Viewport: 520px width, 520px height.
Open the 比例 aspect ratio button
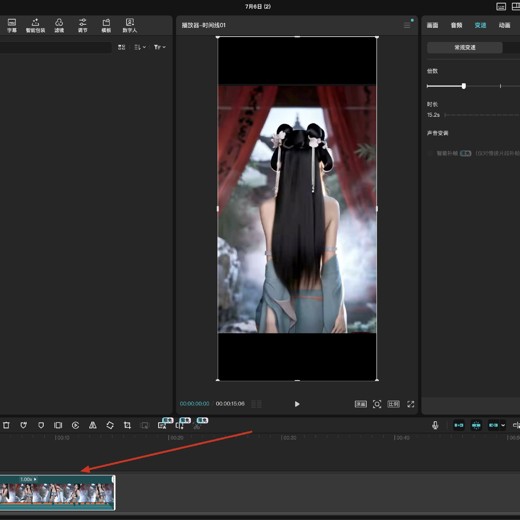coord(393,404)
